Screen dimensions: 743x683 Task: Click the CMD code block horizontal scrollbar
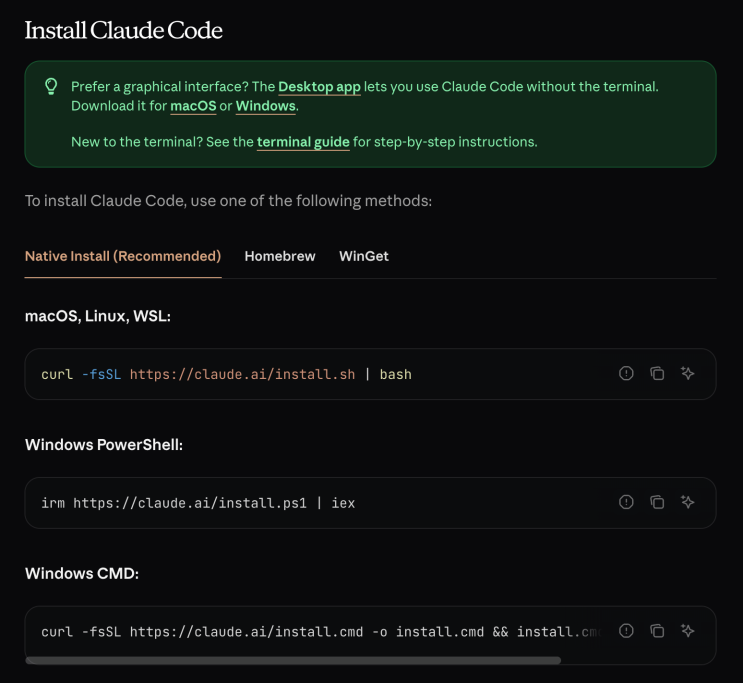tap(293, 660)
